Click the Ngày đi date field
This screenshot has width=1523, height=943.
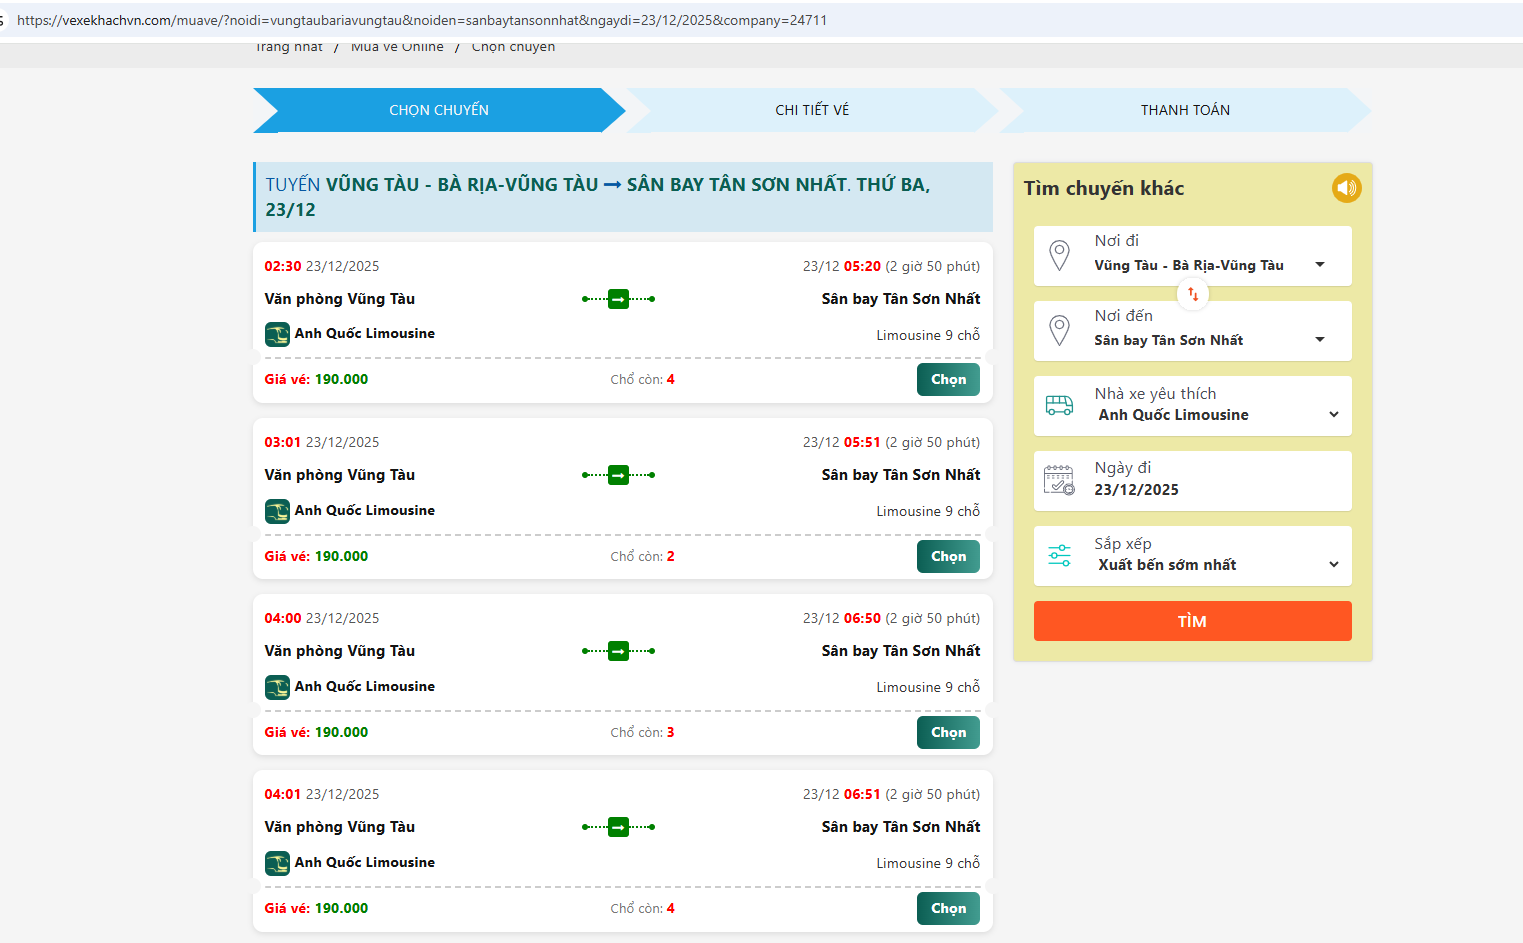tap(1192, 481)
